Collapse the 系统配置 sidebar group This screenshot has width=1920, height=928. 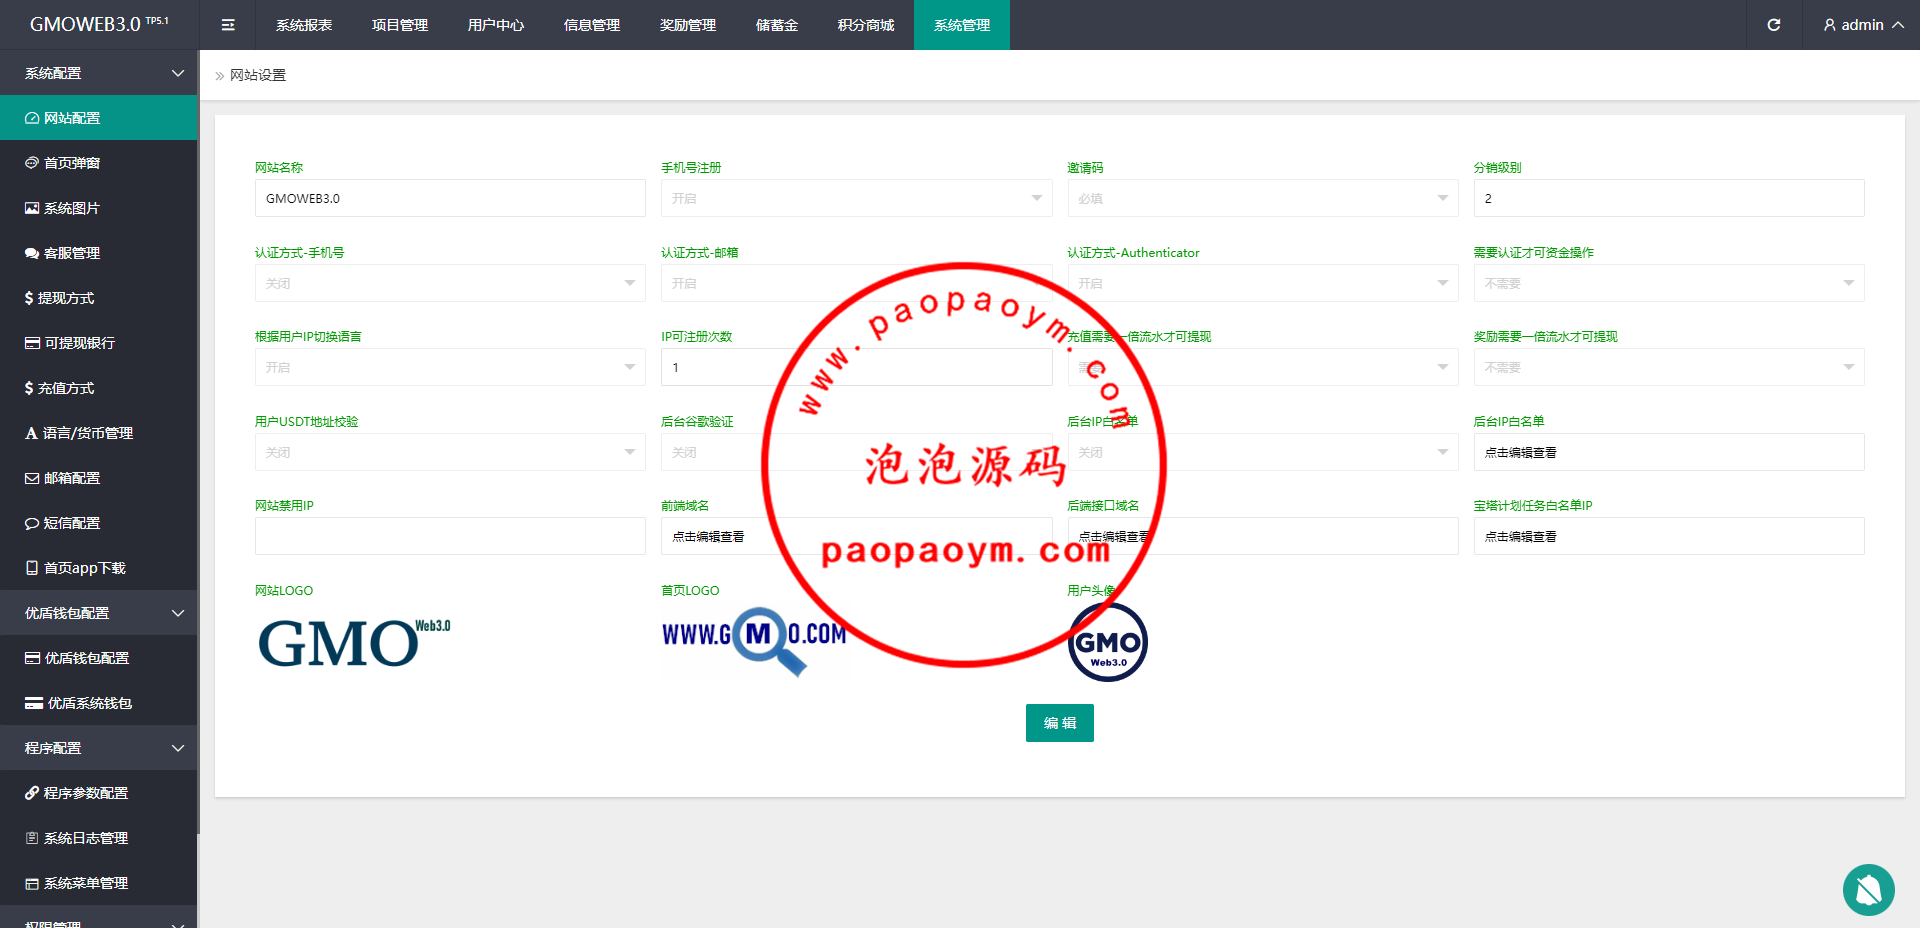[x=99, y=73]
